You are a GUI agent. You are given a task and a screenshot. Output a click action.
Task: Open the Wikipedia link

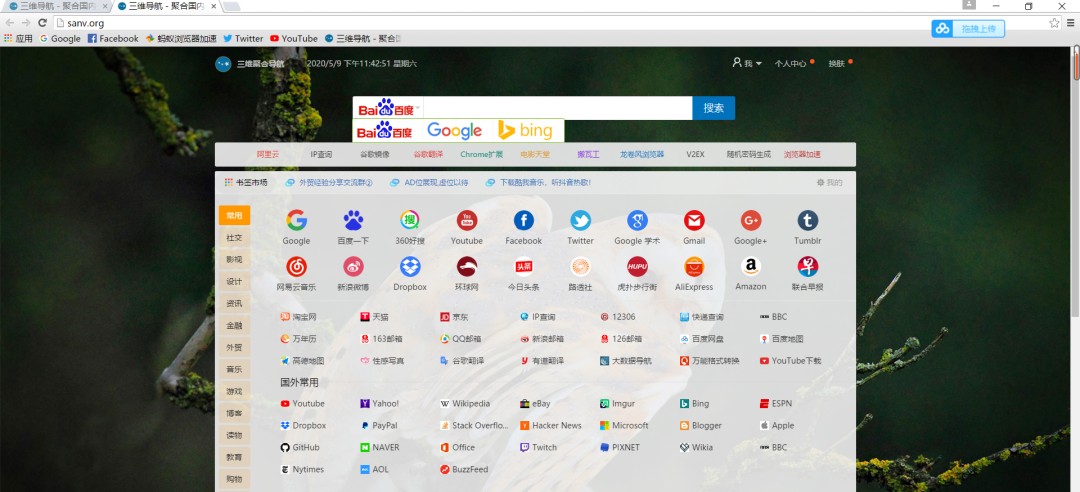(x=465, y=403)
